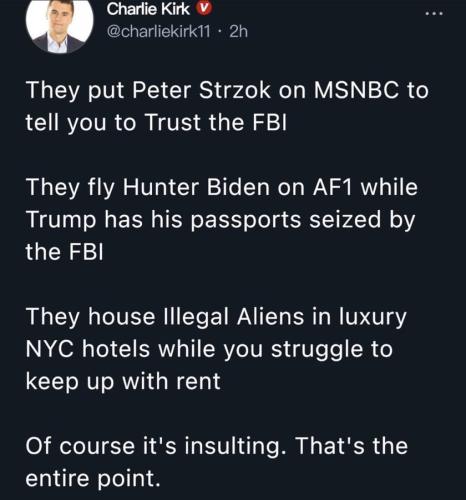The image size is (466, 500).
Task: Open the Charlie Kirk display name link
Action: coord(148,9)
